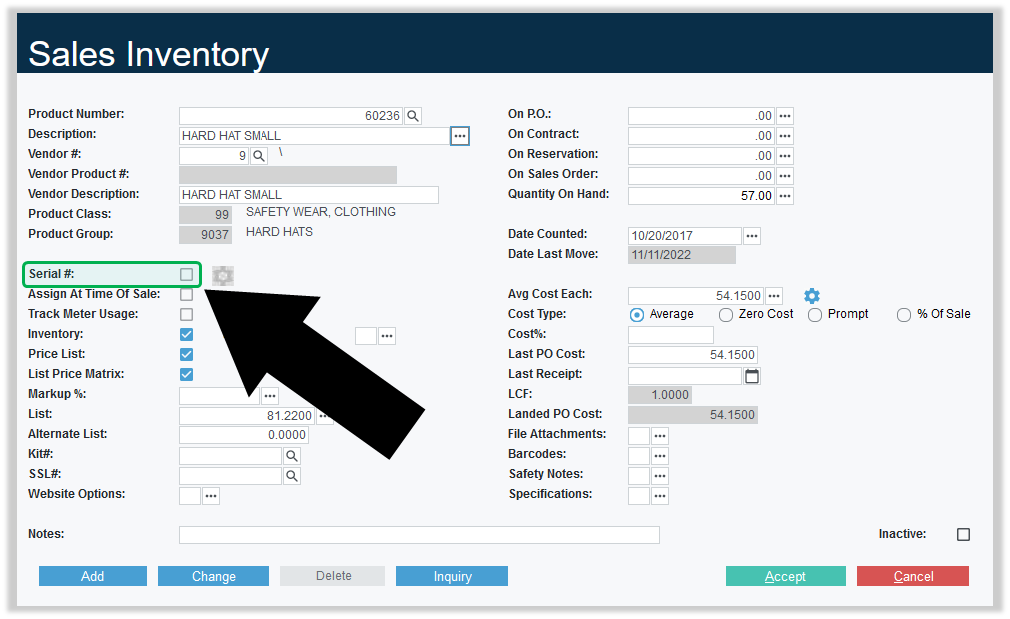Click the Product Group value 9037

click(205, 234)
